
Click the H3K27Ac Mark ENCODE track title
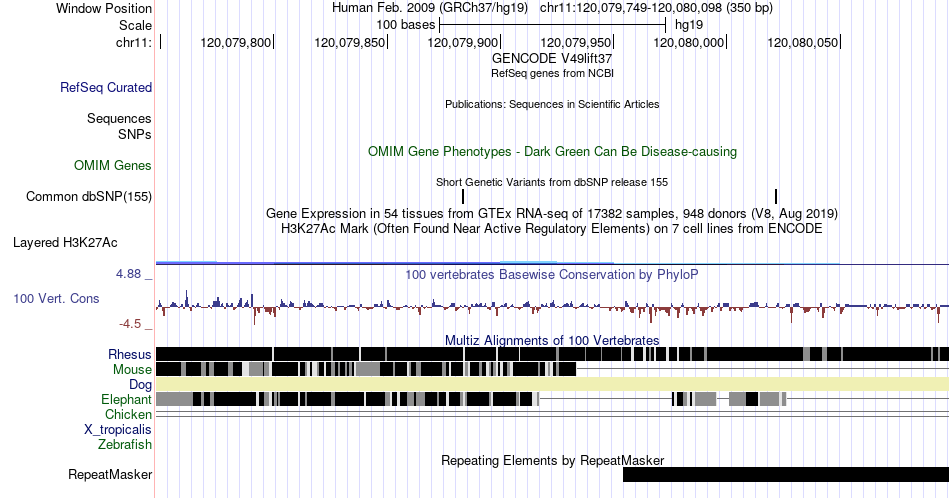[552, 228]
